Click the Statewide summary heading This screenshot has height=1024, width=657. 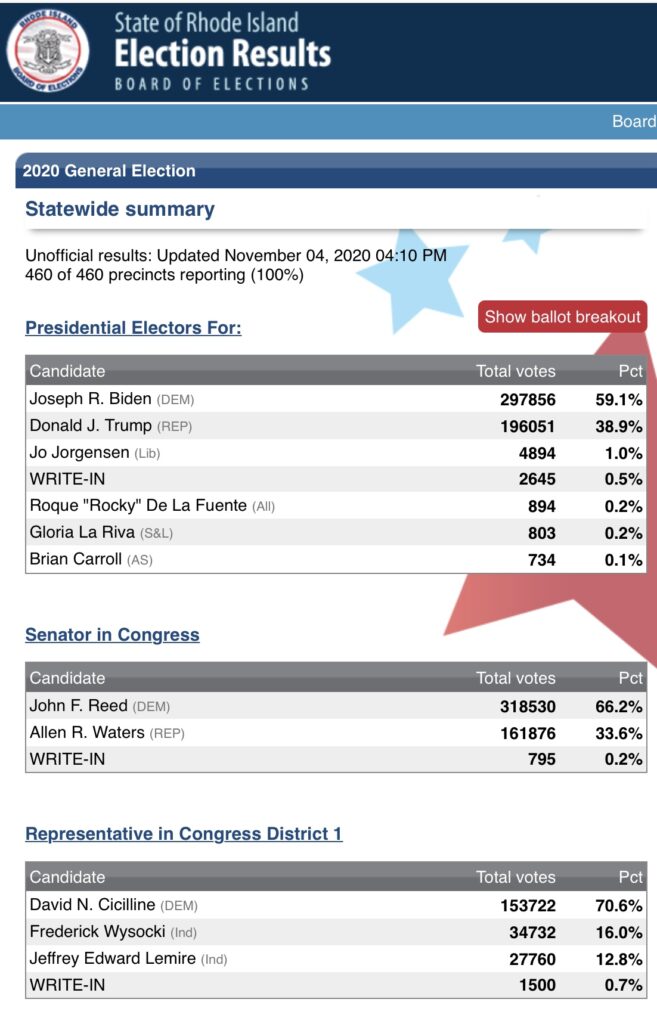[x=120, y=209]
